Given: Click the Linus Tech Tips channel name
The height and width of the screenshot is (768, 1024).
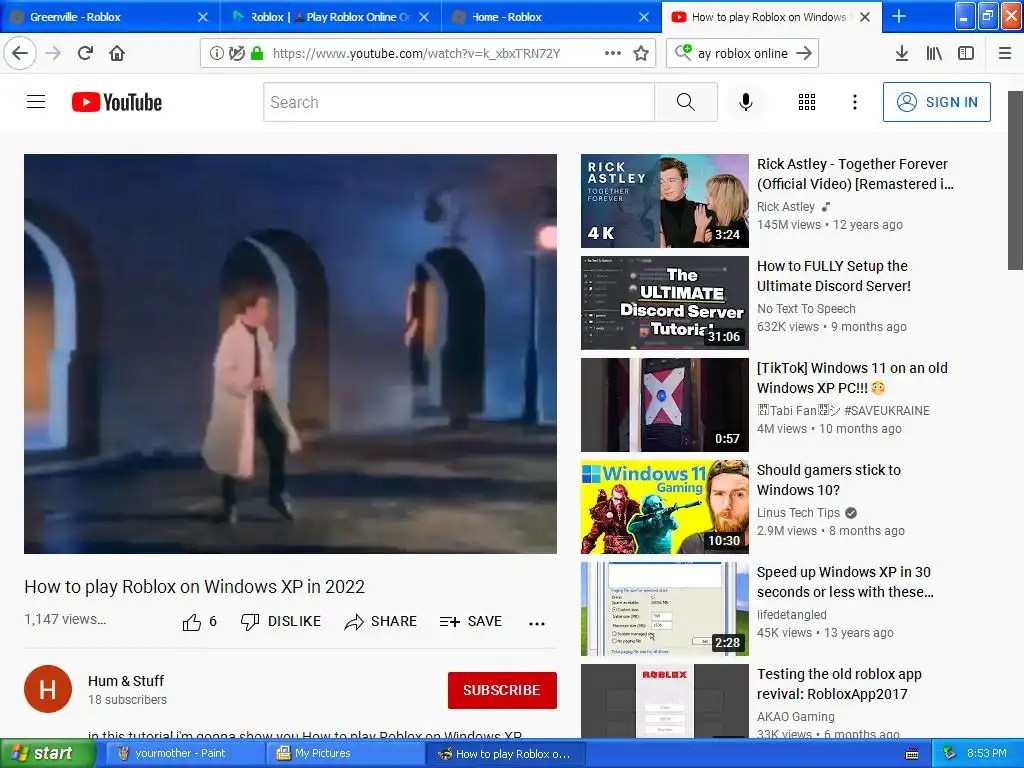Looking at the screenshot, I should [798, 513].
